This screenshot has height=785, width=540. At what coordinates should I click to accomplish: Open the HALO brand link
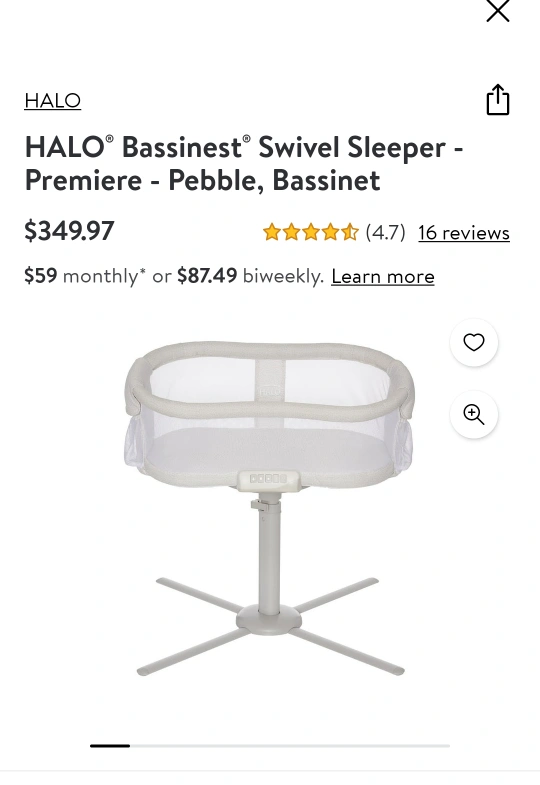[x=53, y=101]
